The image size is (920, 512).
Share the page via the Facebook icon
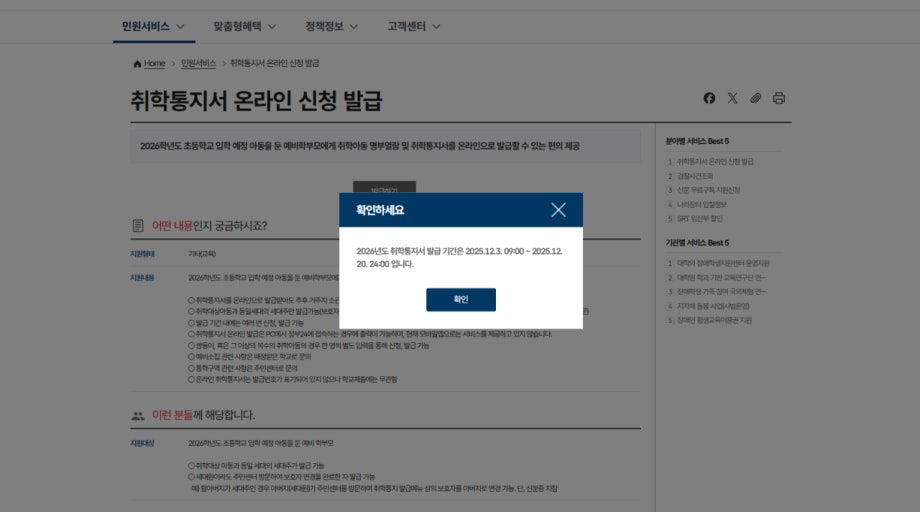tap(709, 98)
